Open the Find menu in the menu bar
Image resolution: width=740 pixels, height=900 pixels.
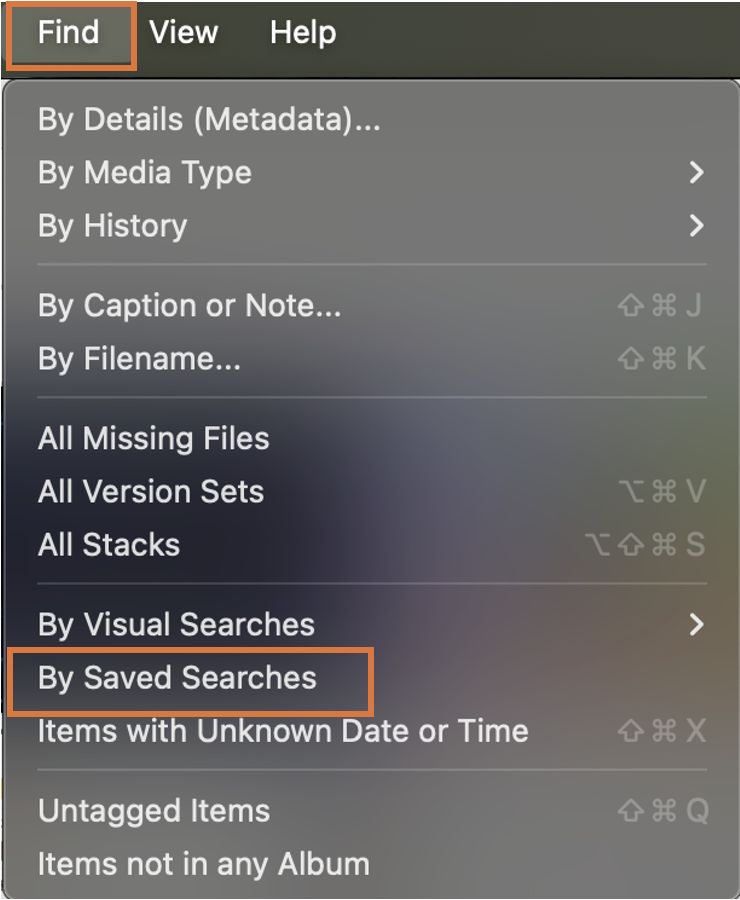[x=69, y=33]
